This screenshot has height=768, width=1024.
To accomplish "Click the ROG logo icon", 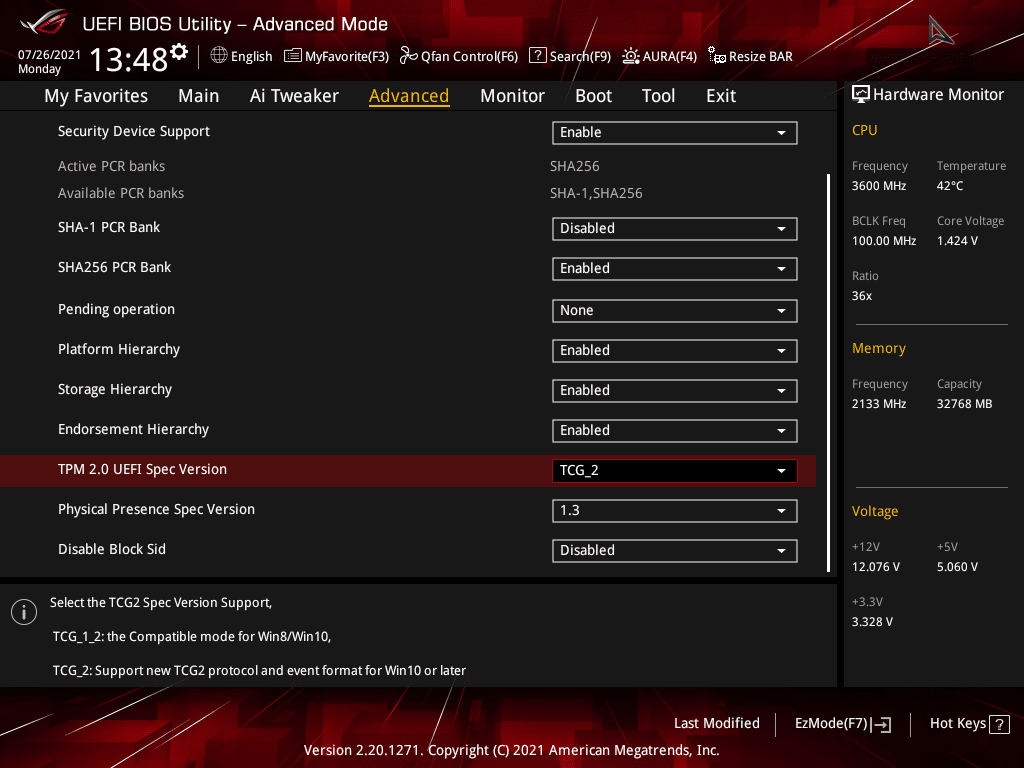I will 44,22.
